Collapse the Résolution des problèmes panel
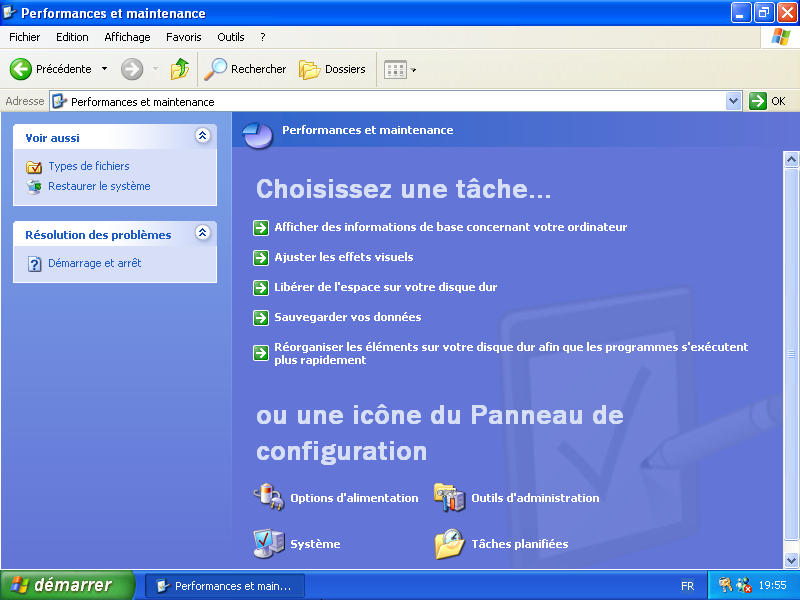 [203, 233]
